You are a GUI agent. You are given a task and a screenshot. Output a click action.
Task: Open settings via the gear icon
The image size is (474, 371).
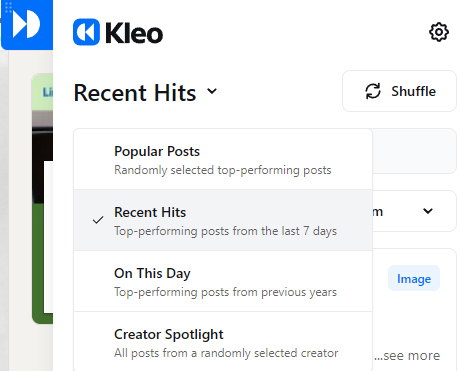click(x=439, y=32)
